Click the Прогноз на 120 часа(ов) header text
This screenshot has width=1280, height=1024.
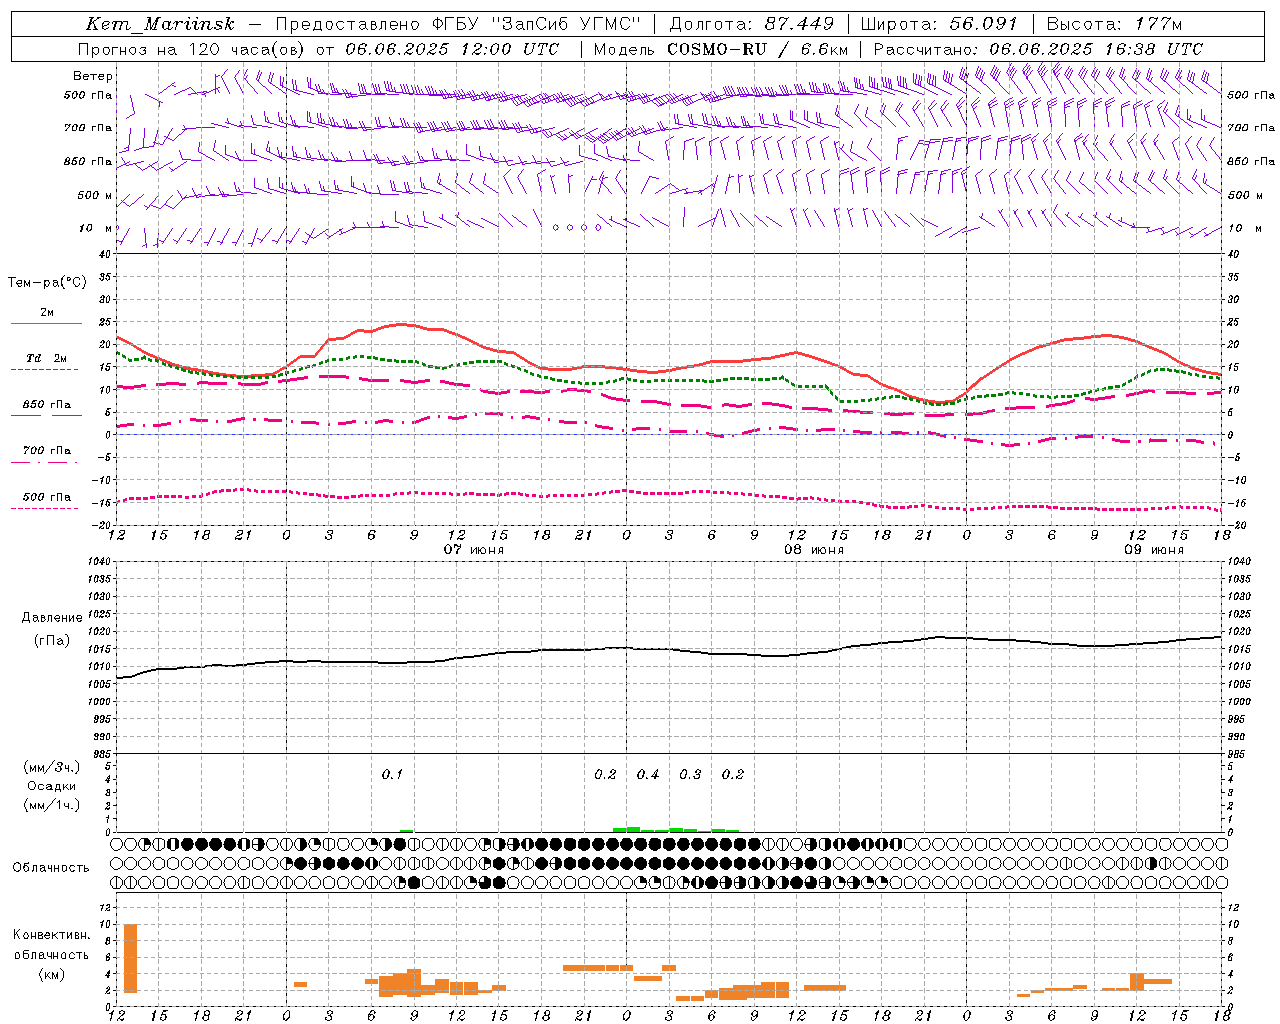193,49
